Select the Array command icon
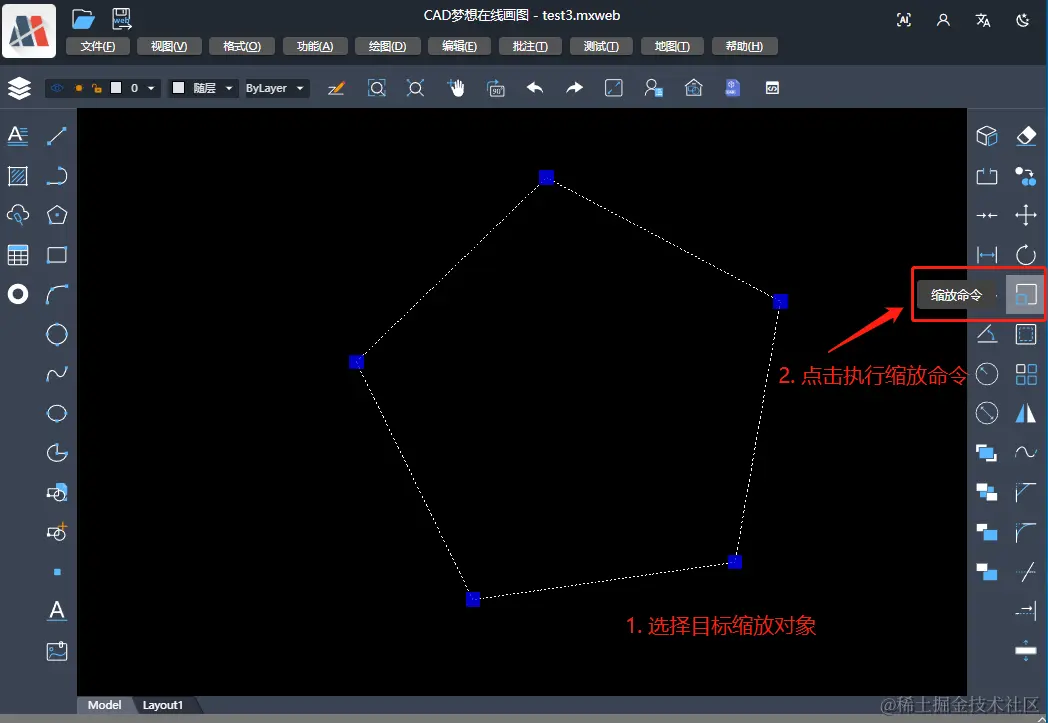1048x723 pixels. point(1025,374)
